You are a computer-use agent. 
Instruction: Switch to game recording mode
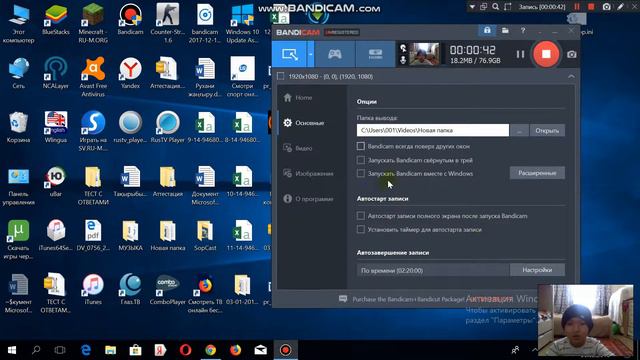tap(335, 54)
